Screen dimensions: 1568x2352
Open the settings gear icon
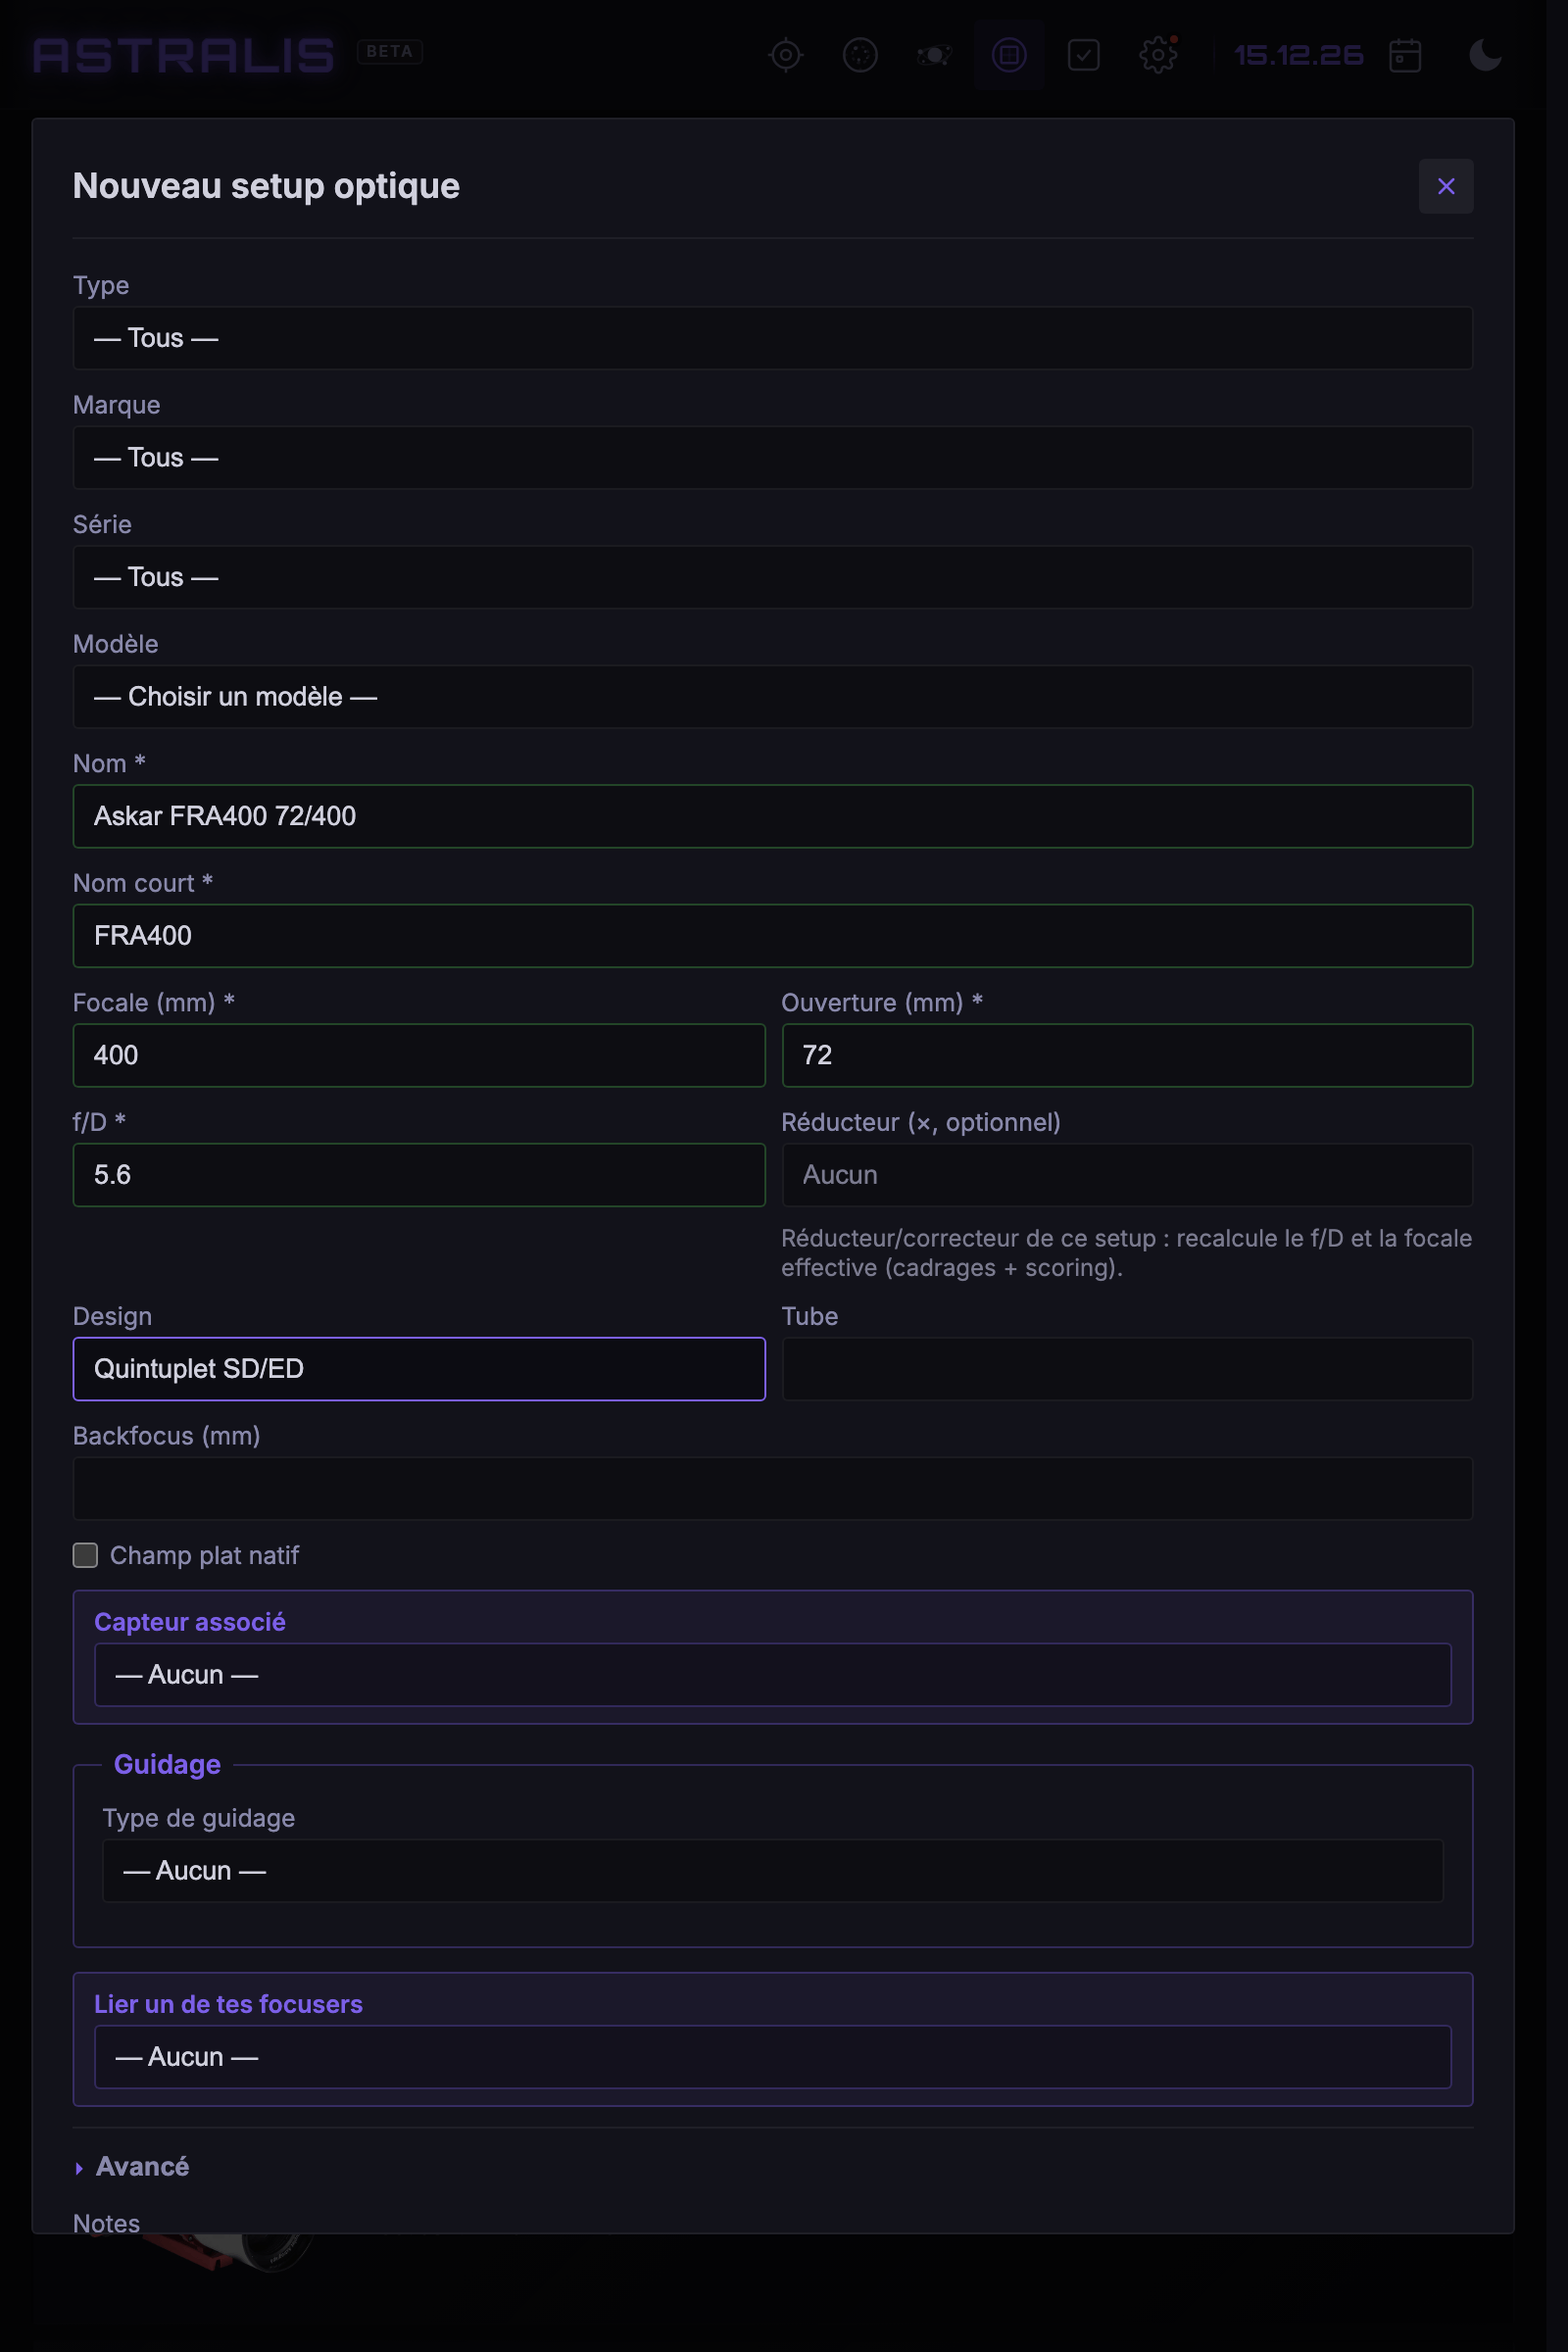click(1158, 55)
